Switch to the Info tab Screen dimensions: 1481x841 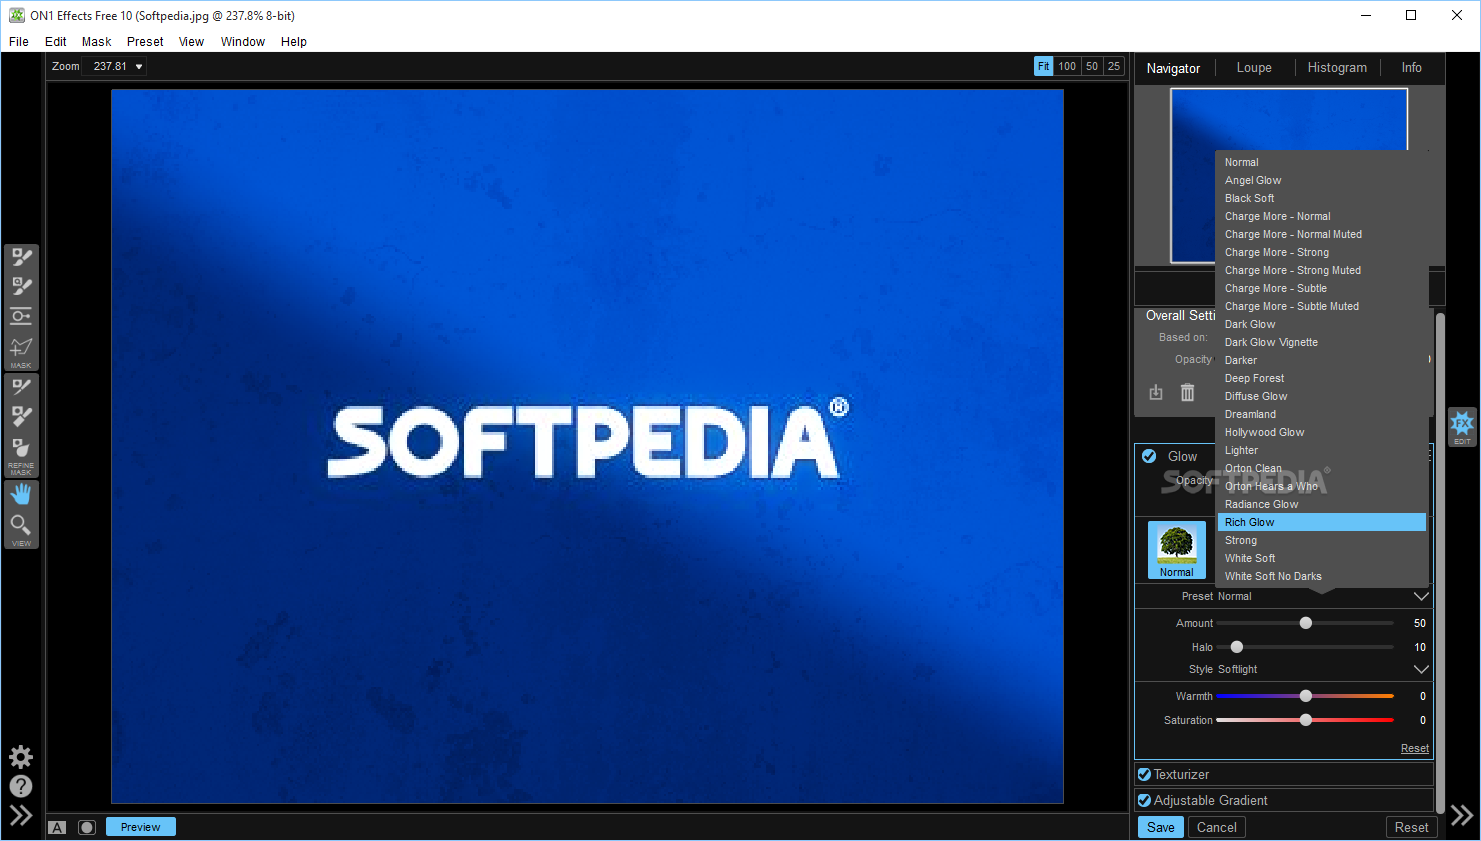pos(1411,68)
